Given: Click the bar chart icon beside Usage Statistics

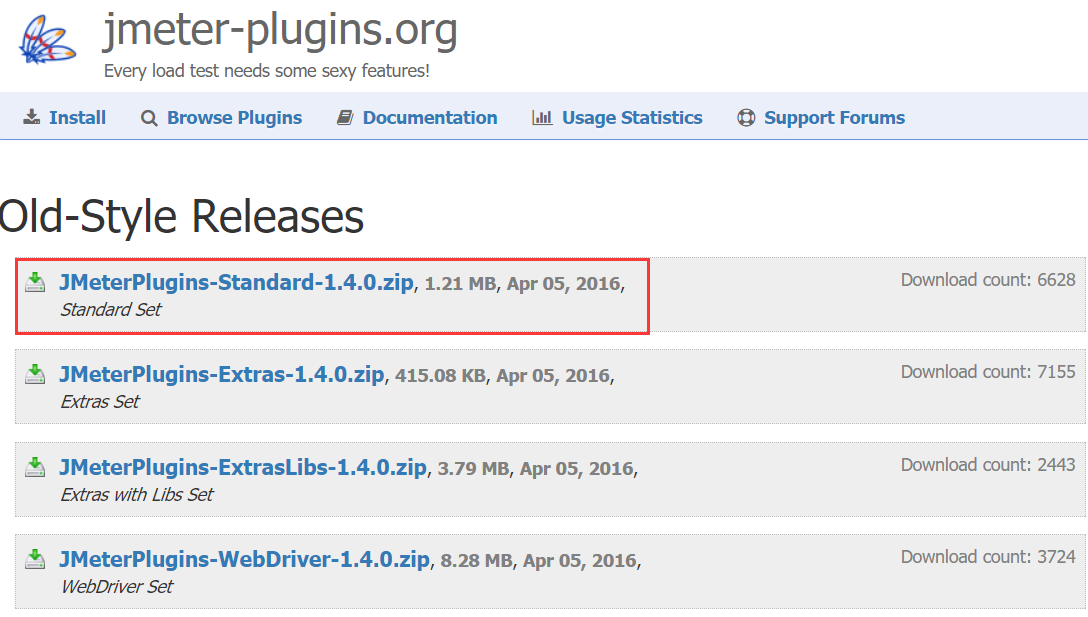Looking at the screenshot, I should click(542, 118).
